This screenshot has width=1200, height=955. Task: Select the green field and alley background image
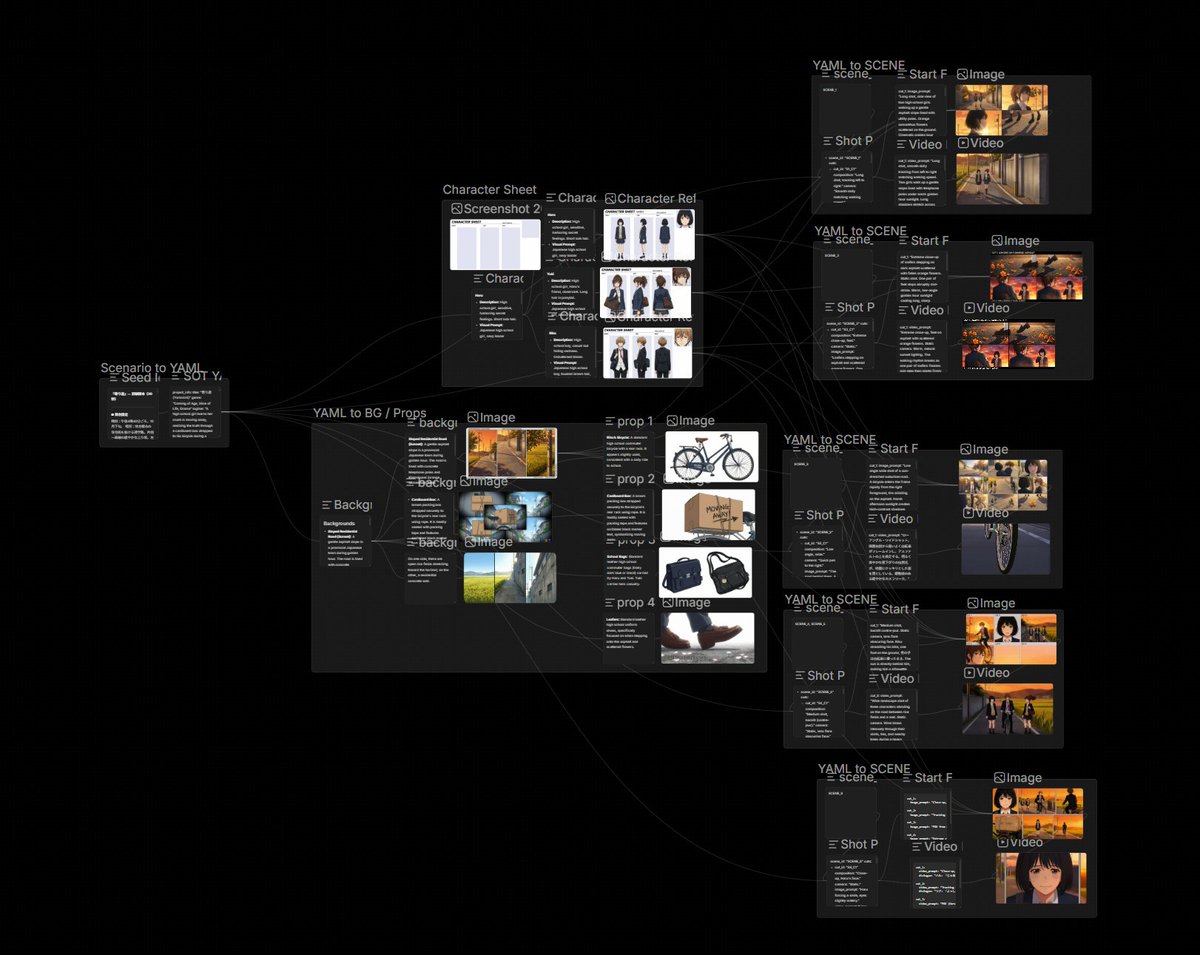[x=510, y=578]
